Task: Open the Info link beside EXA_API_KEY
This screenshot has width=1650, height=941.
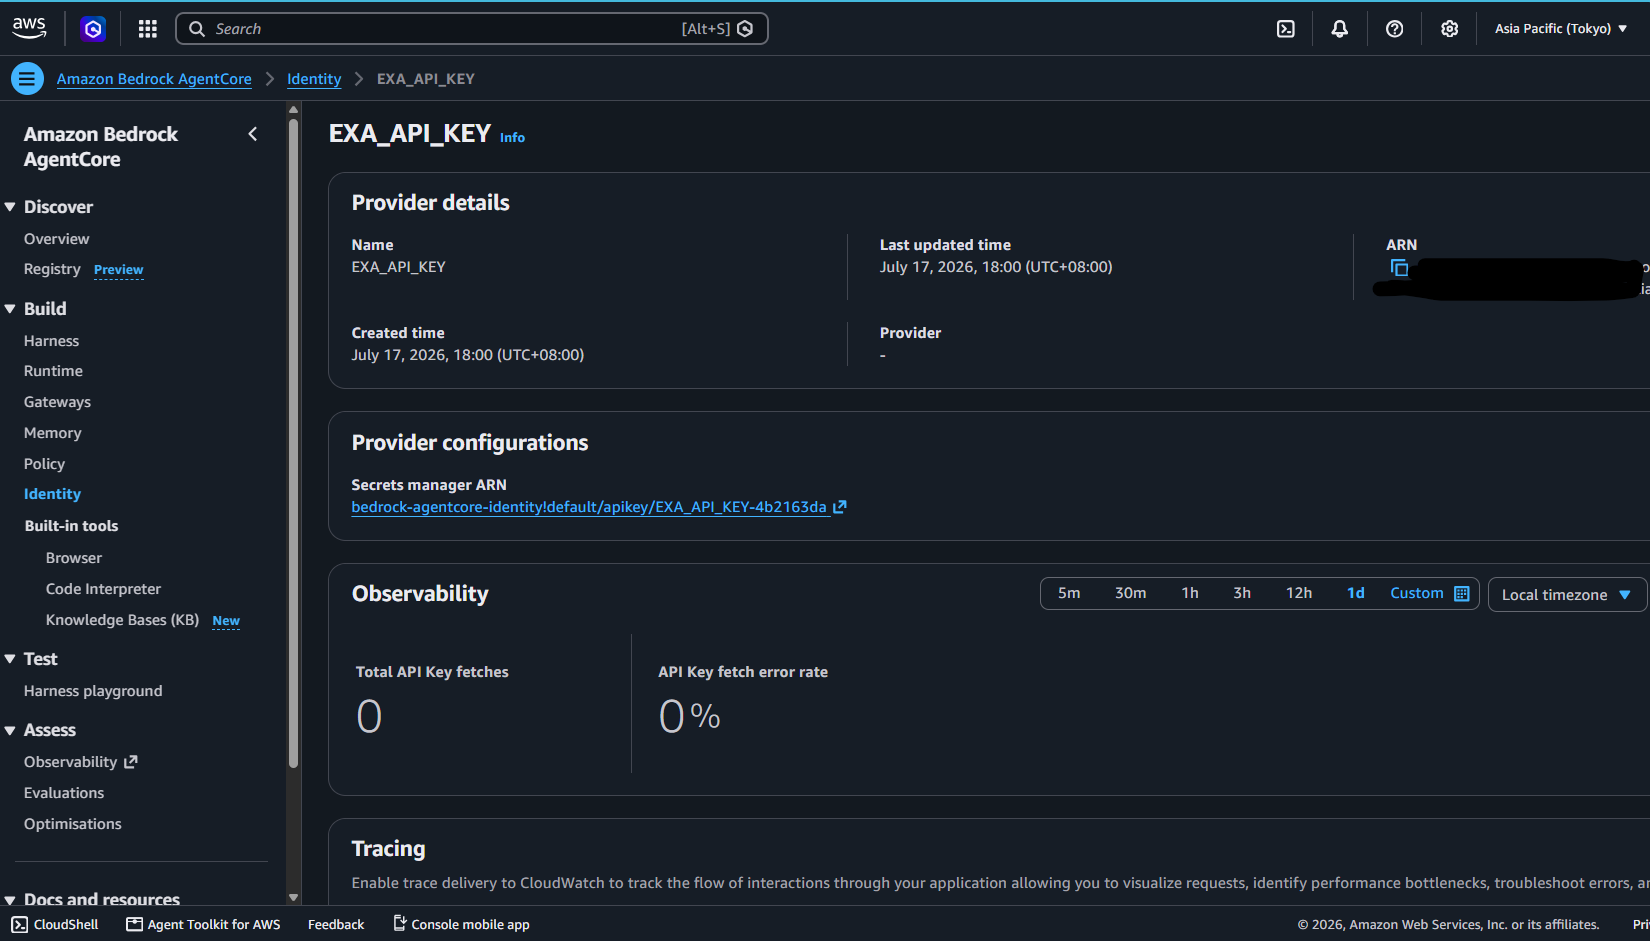Action: click(512, 138)
